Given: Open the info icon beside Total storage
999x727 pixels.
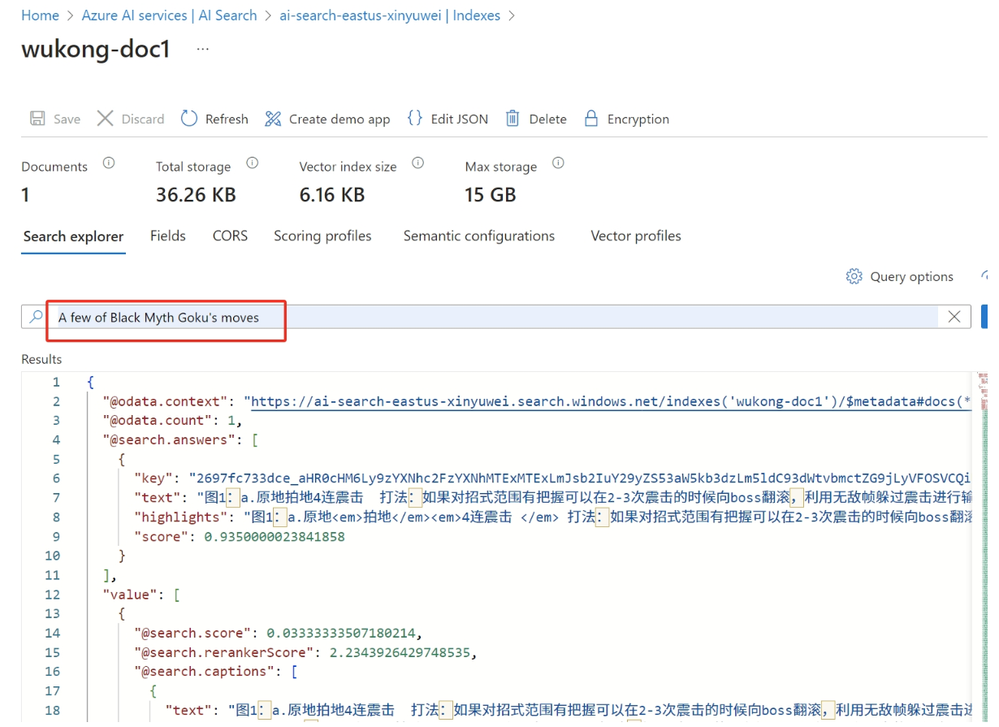Looking at the screenshot, I should (252, 163).
